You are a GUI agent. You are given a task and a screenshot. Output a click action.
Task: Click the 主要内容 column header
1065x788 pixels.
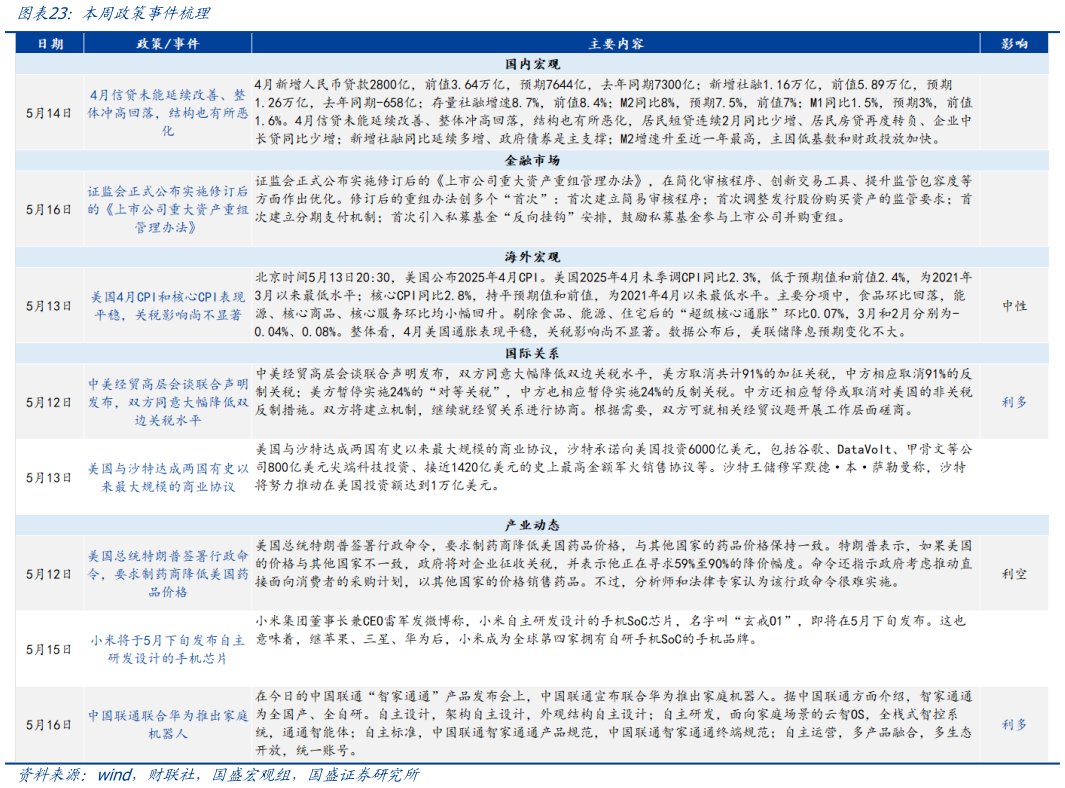[622, 42]
